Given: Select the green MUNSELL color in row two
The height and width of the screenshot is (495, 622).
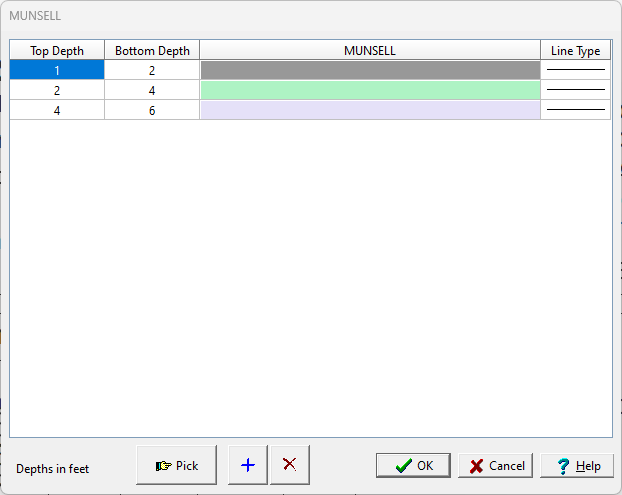Looking at the screenshot, I should point(370,90).
